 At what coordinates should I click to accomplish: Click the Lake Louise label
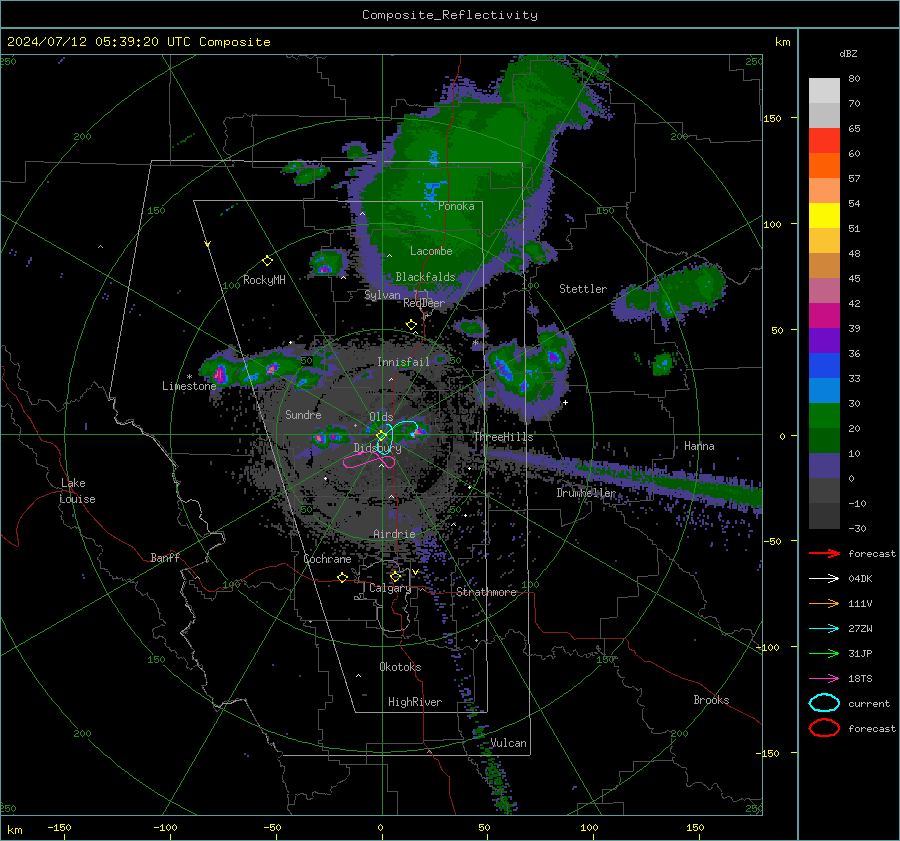[x=77, y=491]
